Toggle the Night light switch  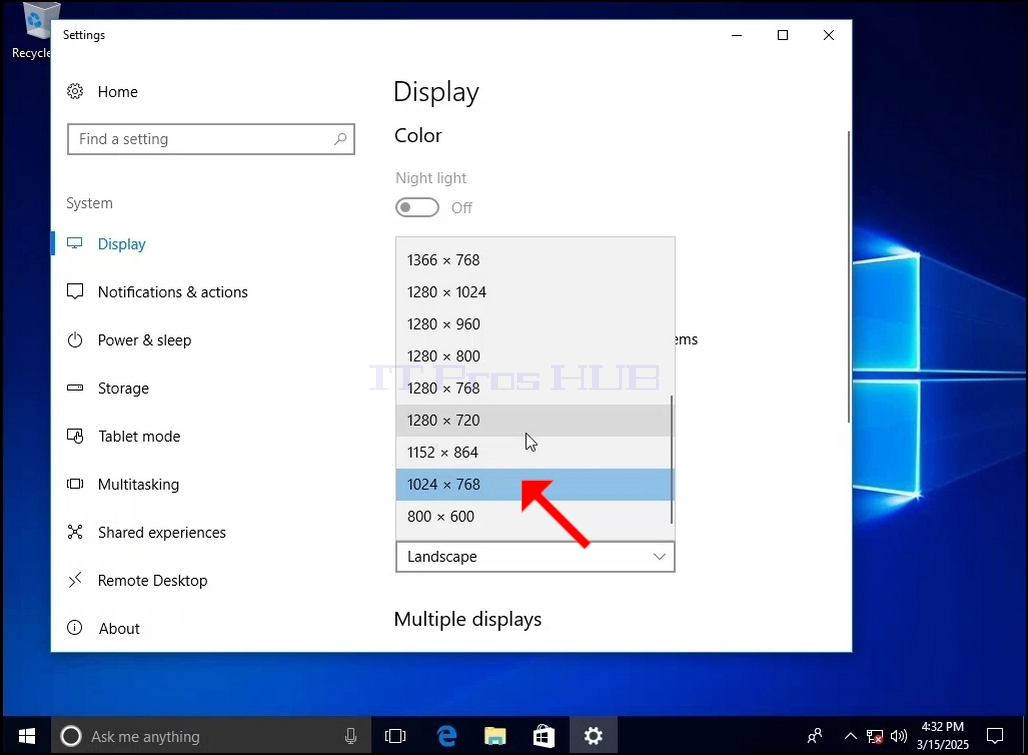(417, 207)
